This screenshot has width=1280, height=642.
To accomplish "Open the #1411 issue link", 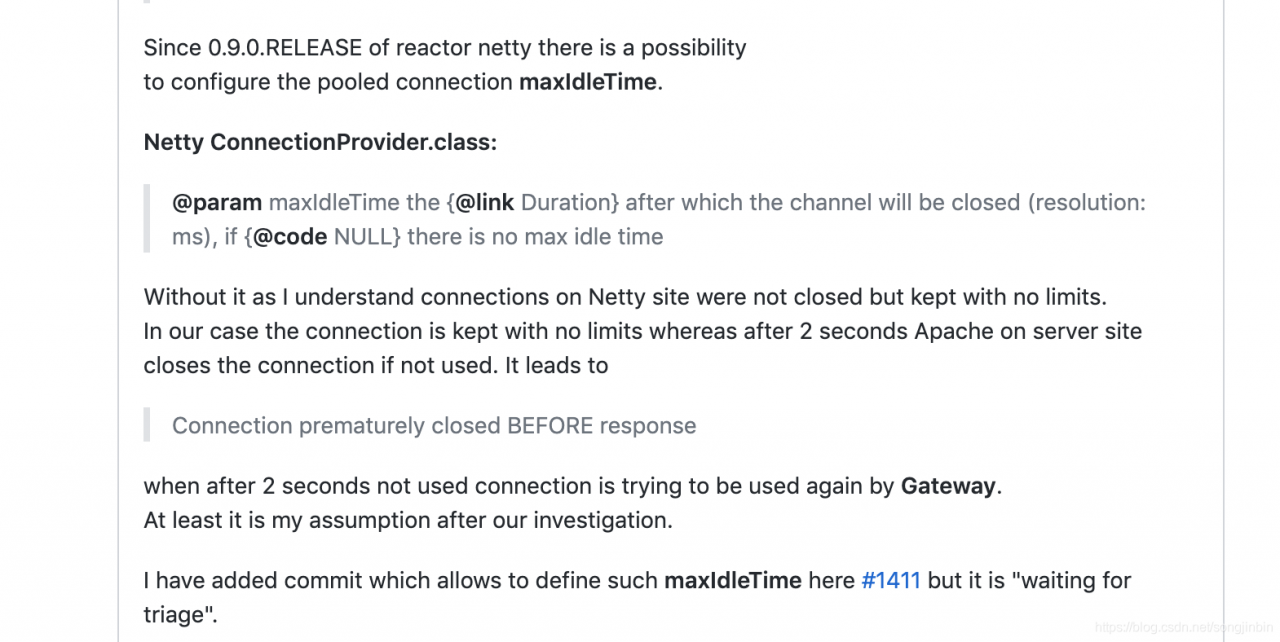I will (x=890, y=580).
